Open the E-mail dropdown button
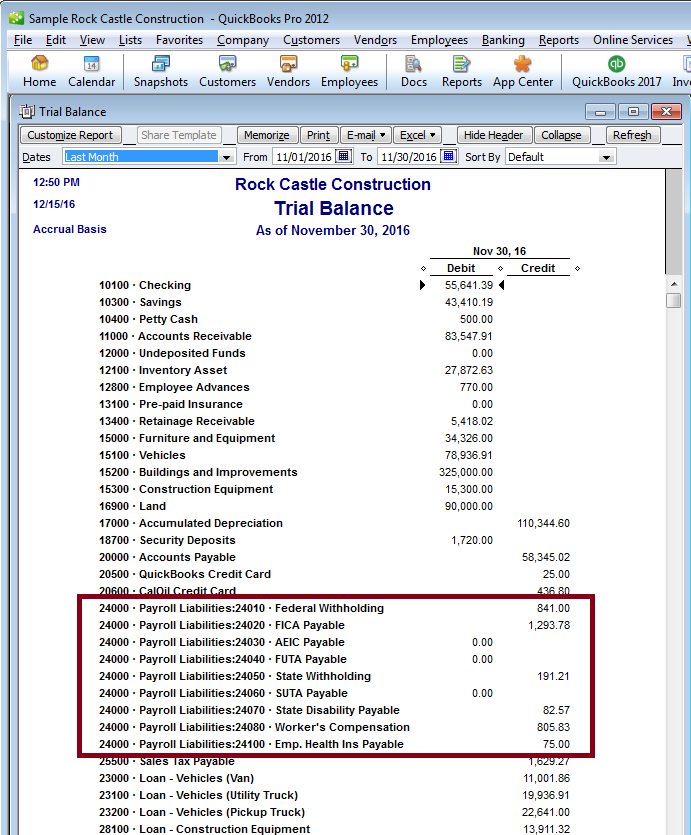The height and width of the screenshot is (835, 691). pos(366,135)
